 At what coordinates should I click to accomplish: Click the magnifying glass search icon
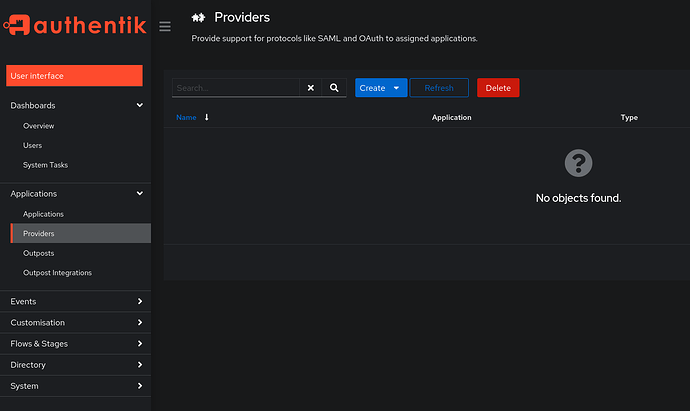click(334, 88)
